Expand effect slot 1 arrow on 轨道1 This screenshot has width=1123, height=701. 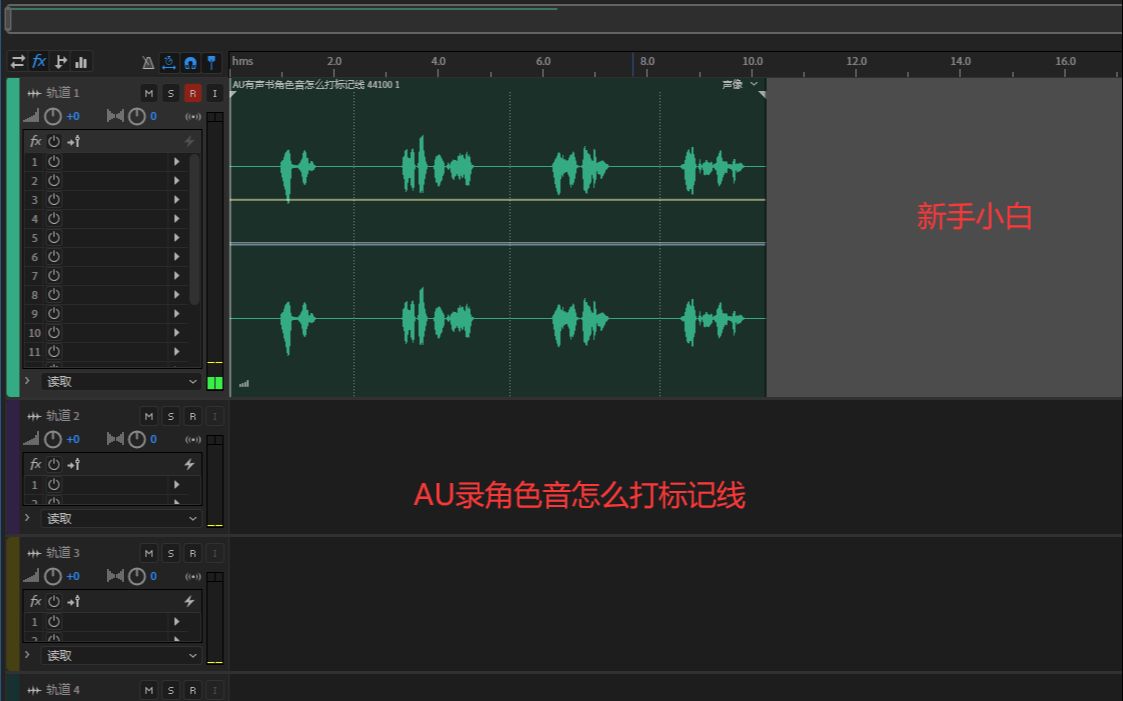177,161
